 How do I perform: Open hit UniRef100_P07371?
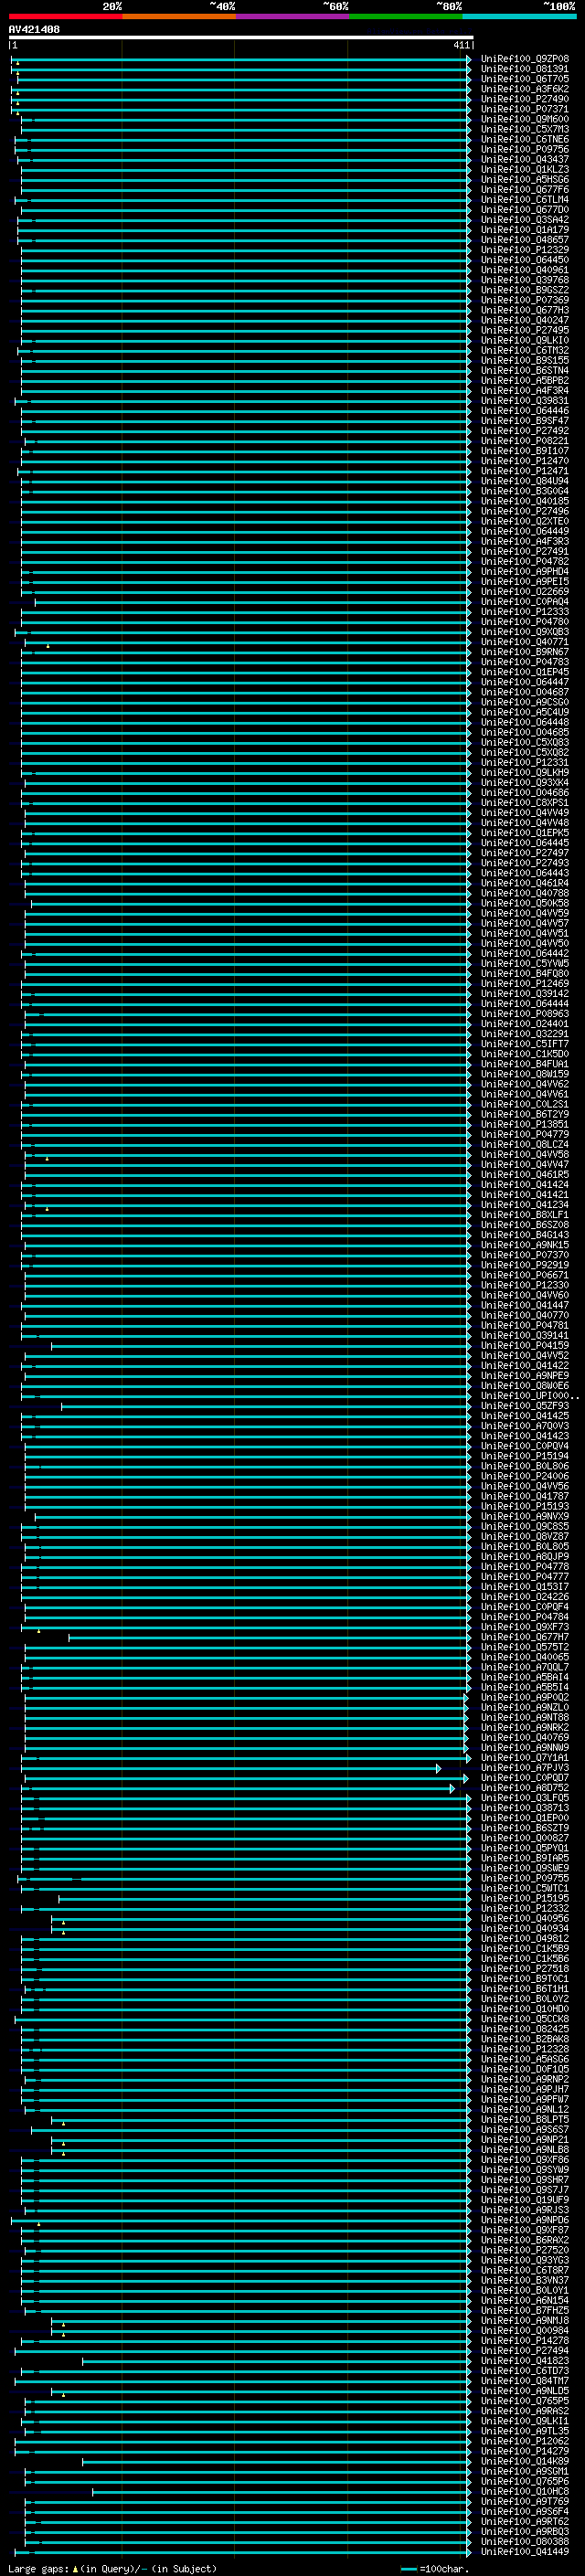point(524,109)
